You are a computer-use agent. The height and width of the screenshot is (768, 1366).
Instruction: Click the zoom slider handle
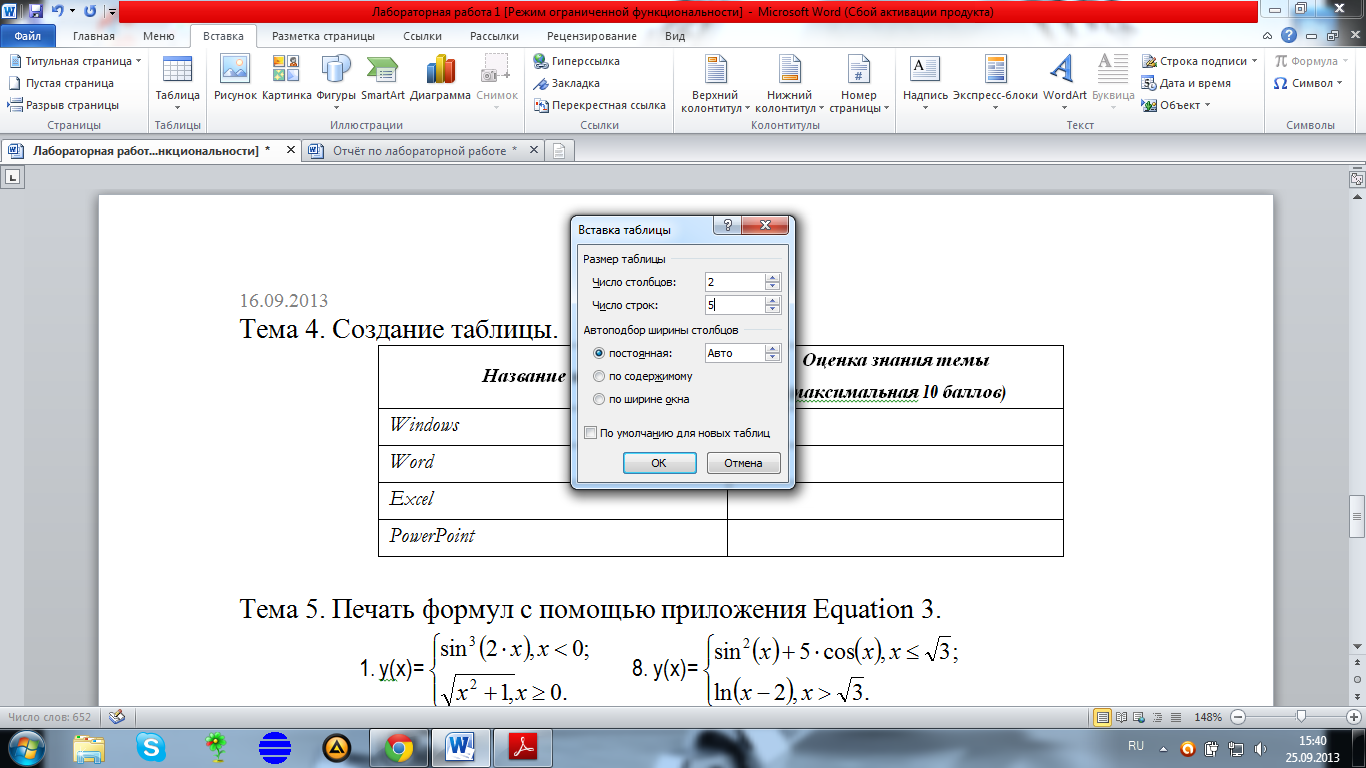coord(1301,717)
